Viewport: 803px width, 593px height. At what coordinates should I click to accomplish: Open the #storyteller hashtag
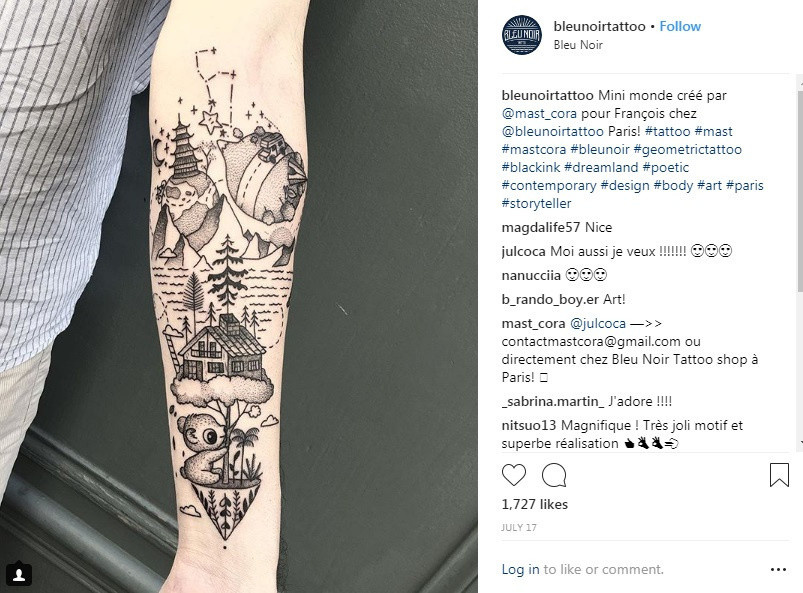[536, 203]
